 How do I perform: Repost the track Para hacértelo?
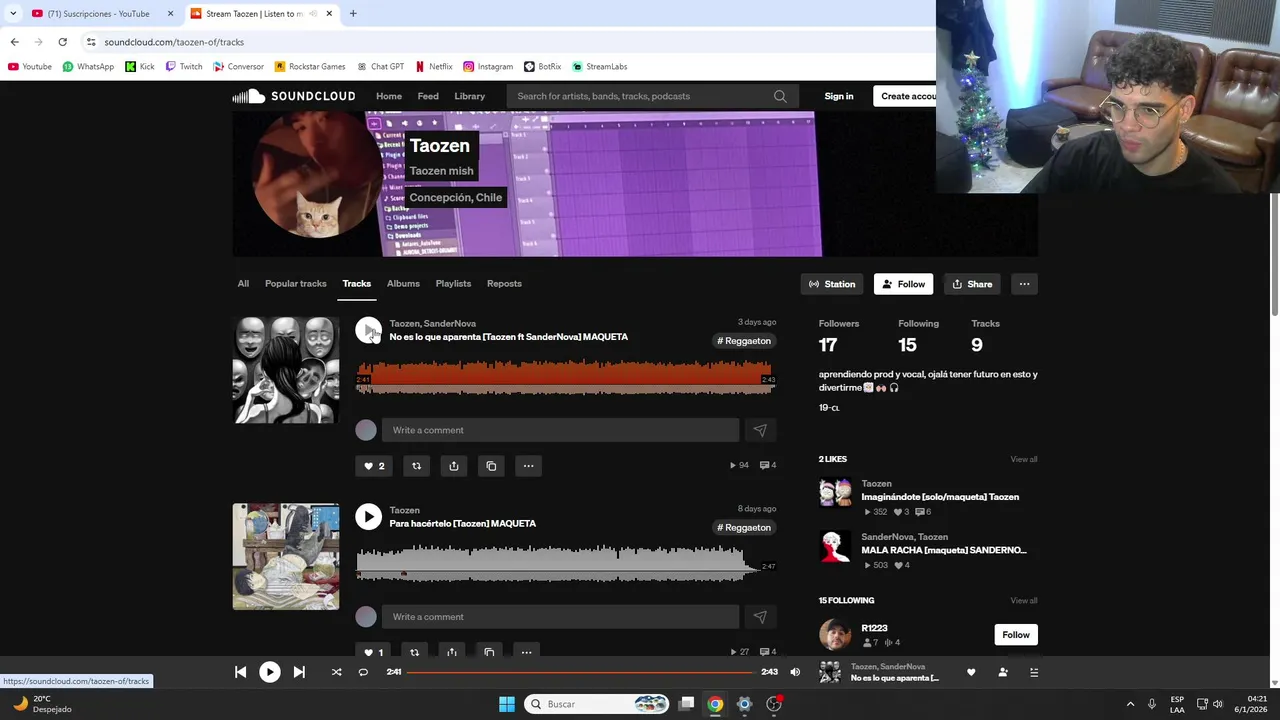414,652
